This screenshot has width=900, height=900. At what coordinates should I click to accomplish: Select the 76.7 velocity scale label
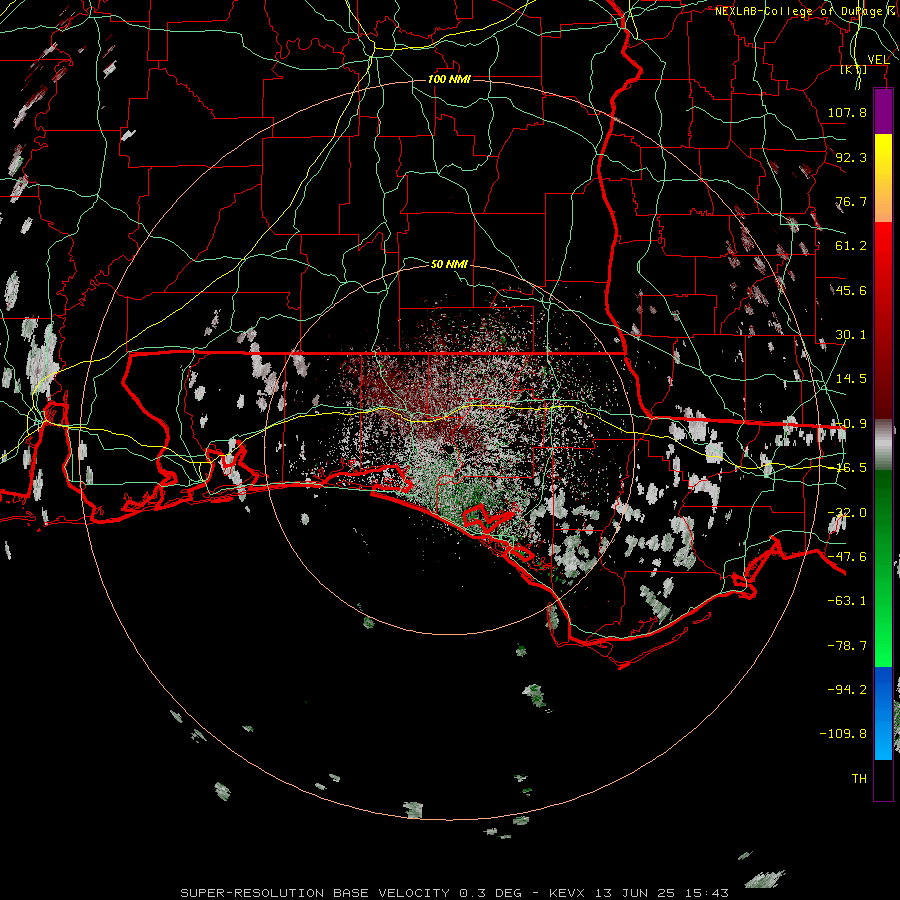click(x=851, y=201)
